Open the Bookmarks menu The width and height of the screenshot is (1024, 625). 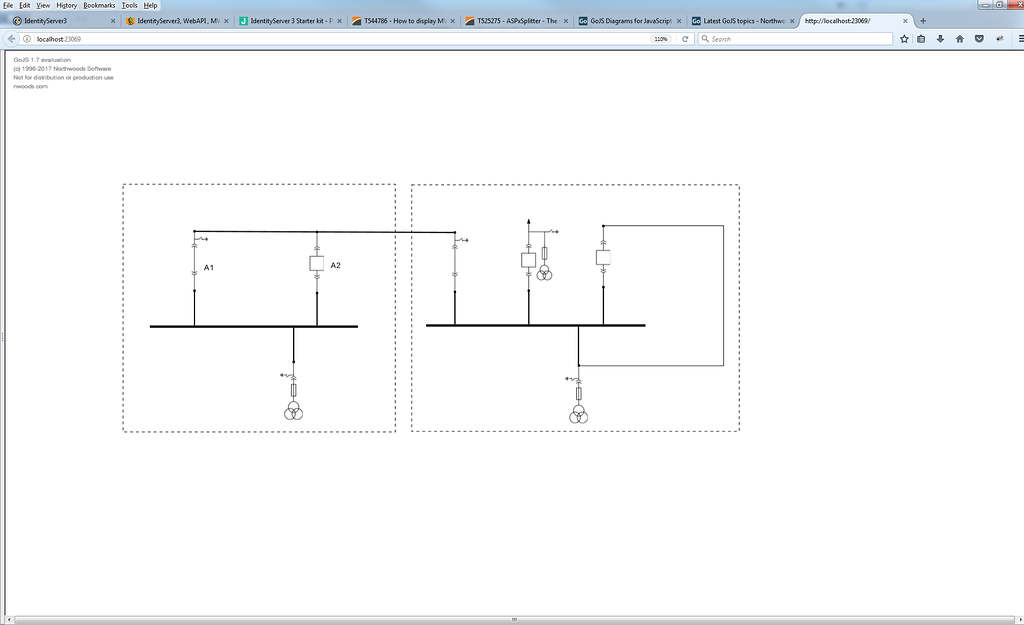97,5
